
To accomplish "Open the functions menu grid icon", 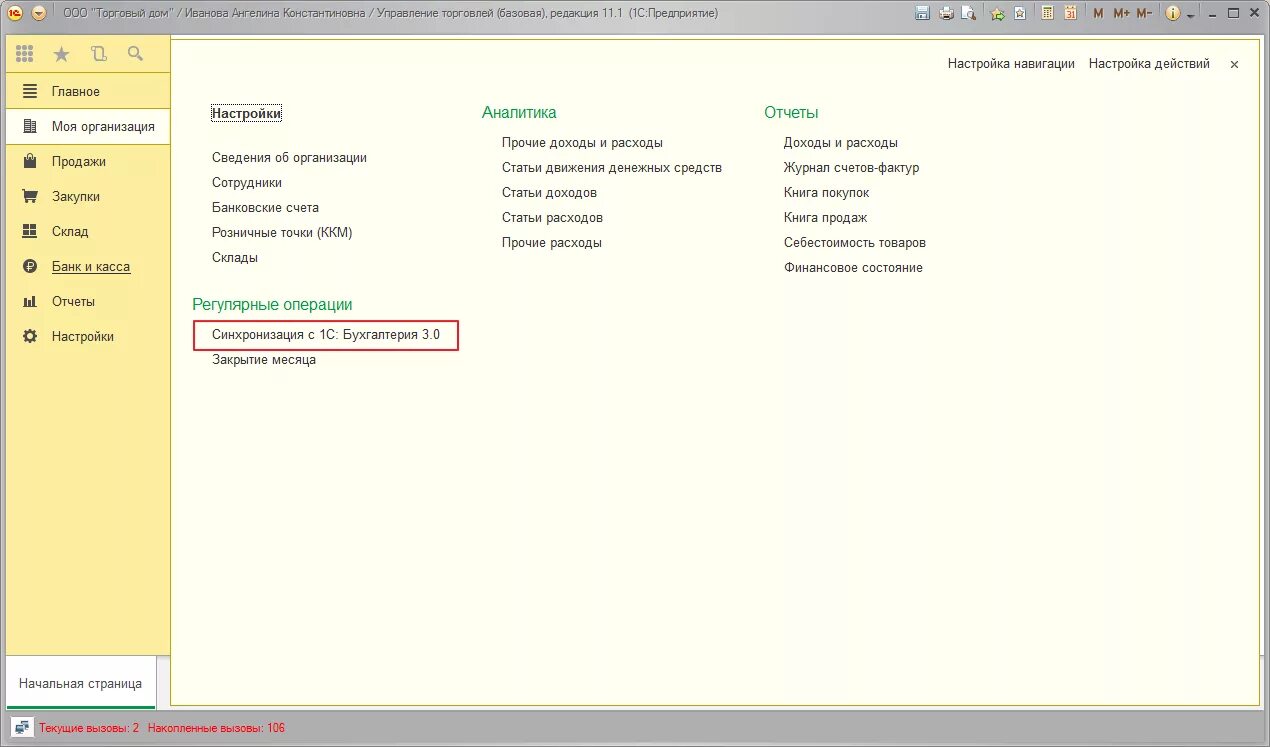I will [x=25, y=54].
